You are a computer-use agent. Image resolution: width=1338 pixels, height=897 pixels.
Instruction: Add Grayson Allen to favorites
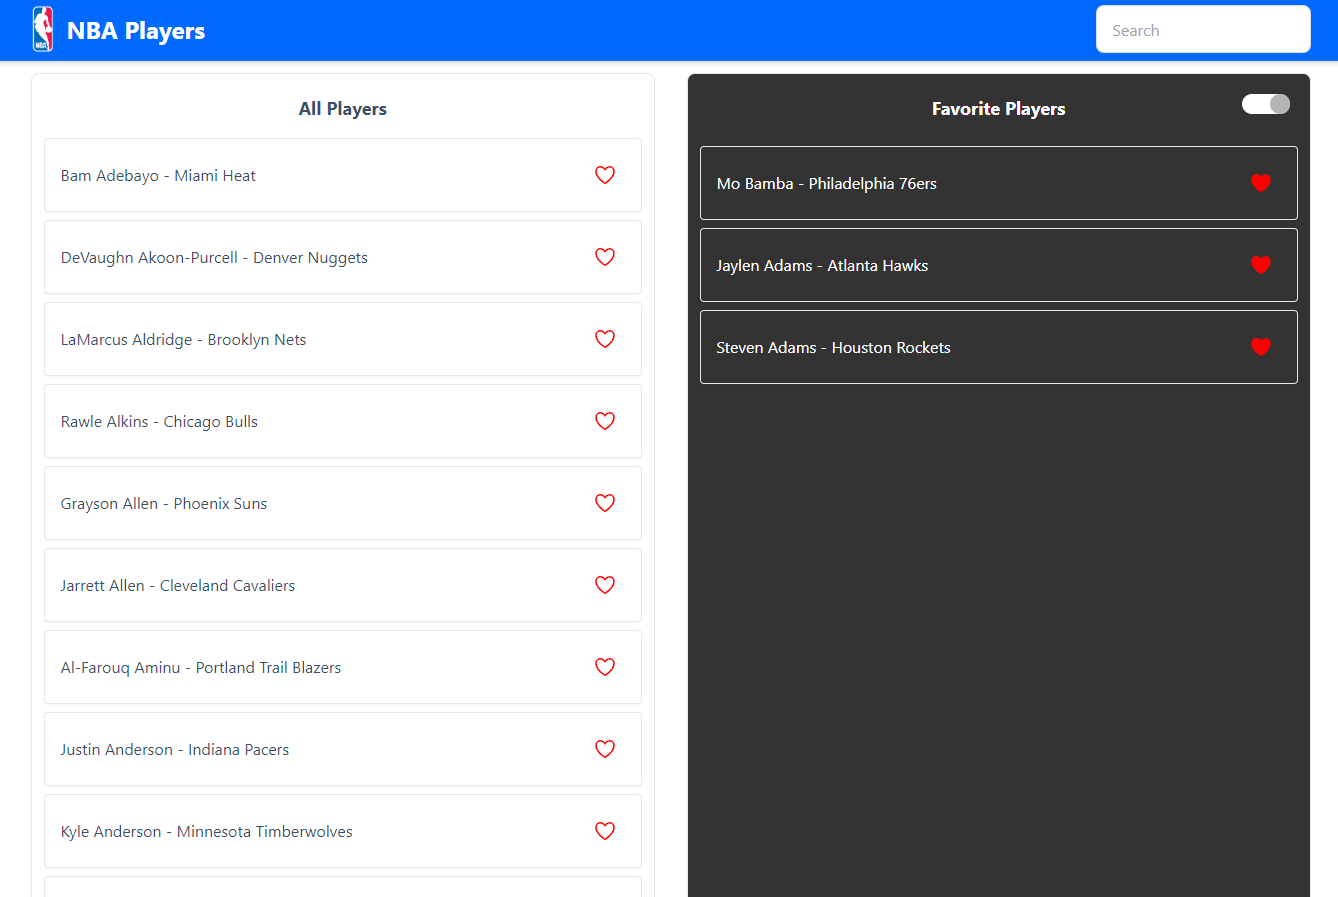coord(605,503)
